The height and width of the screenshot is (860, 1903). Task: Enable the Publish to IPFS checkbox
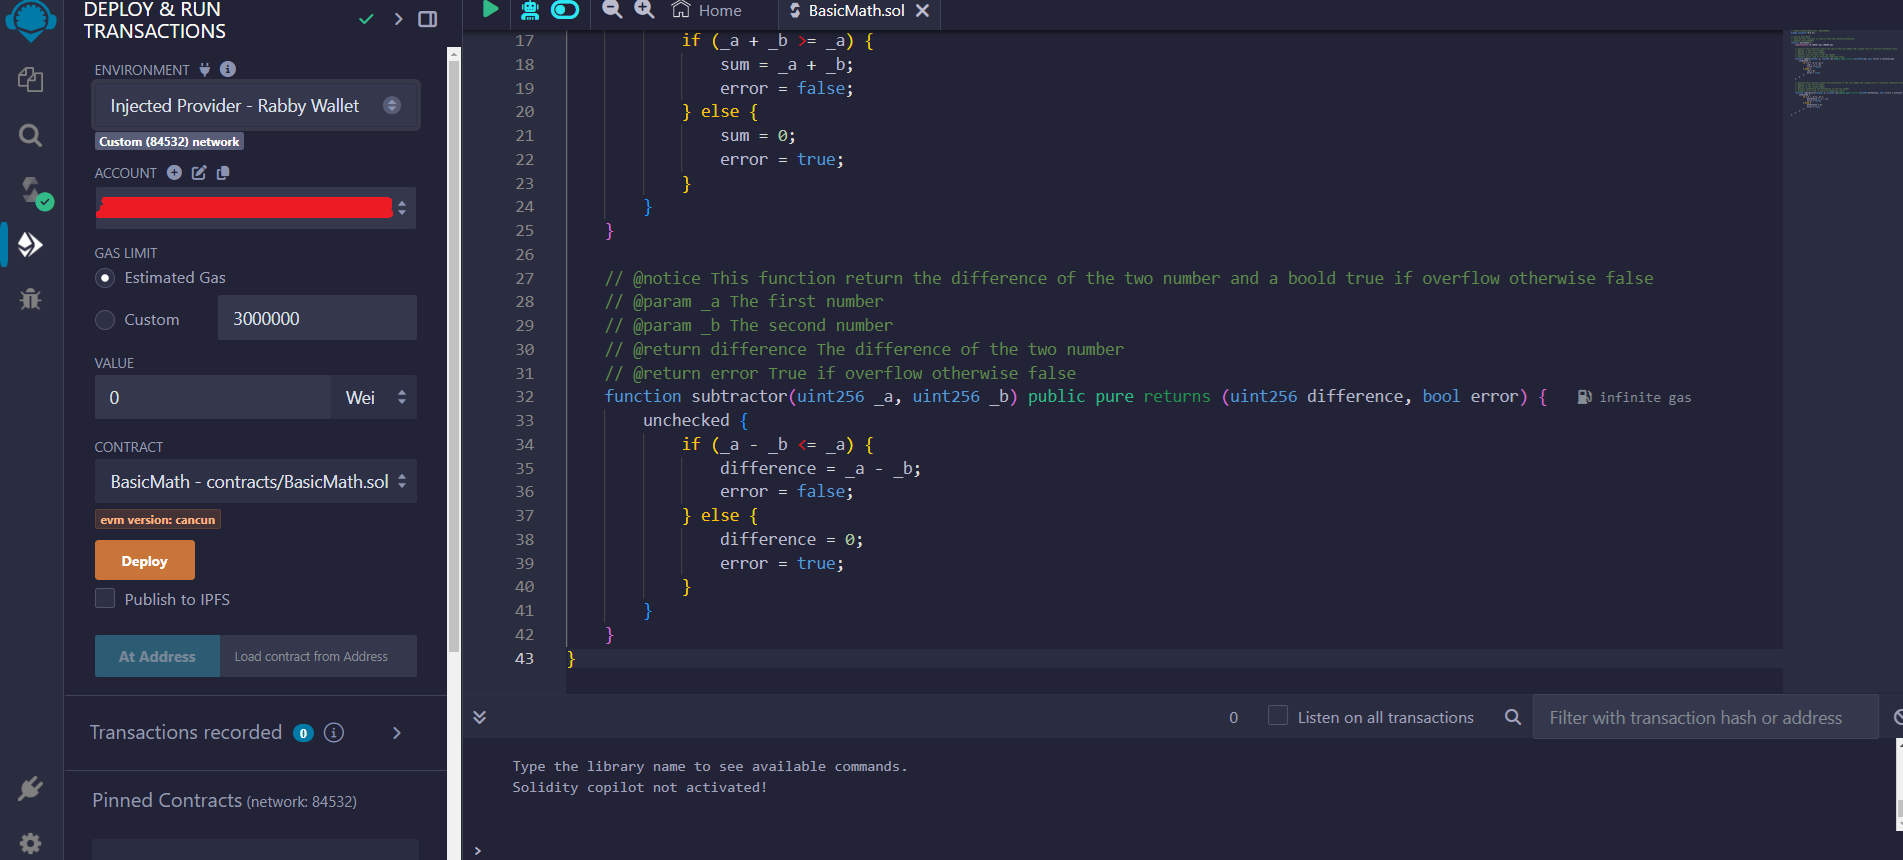tap(105, 599)
